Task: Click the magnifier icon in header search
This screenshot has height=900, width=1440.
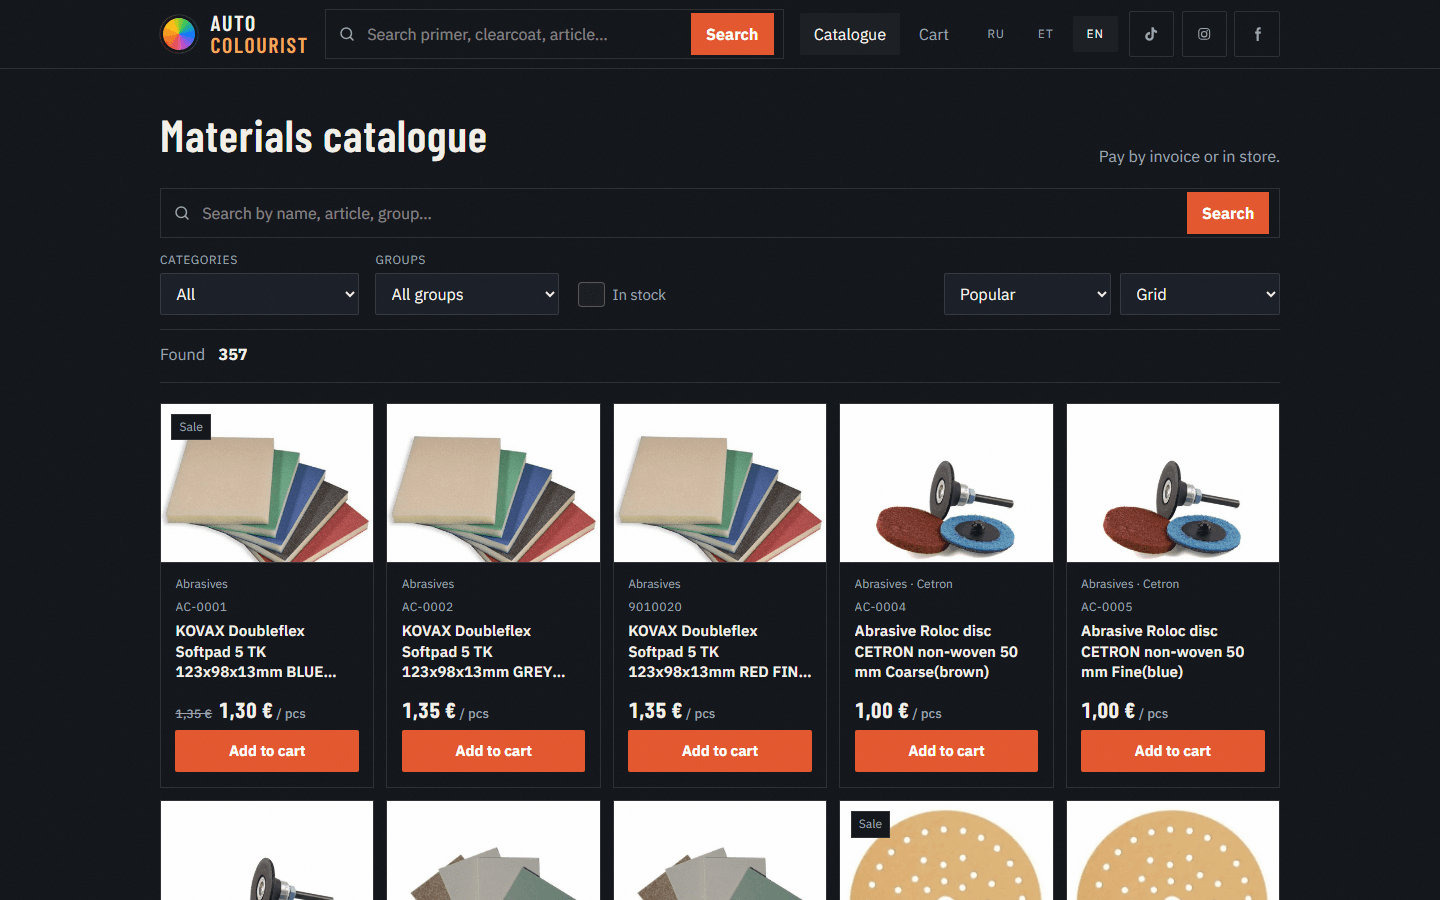Action: point(347,34)
